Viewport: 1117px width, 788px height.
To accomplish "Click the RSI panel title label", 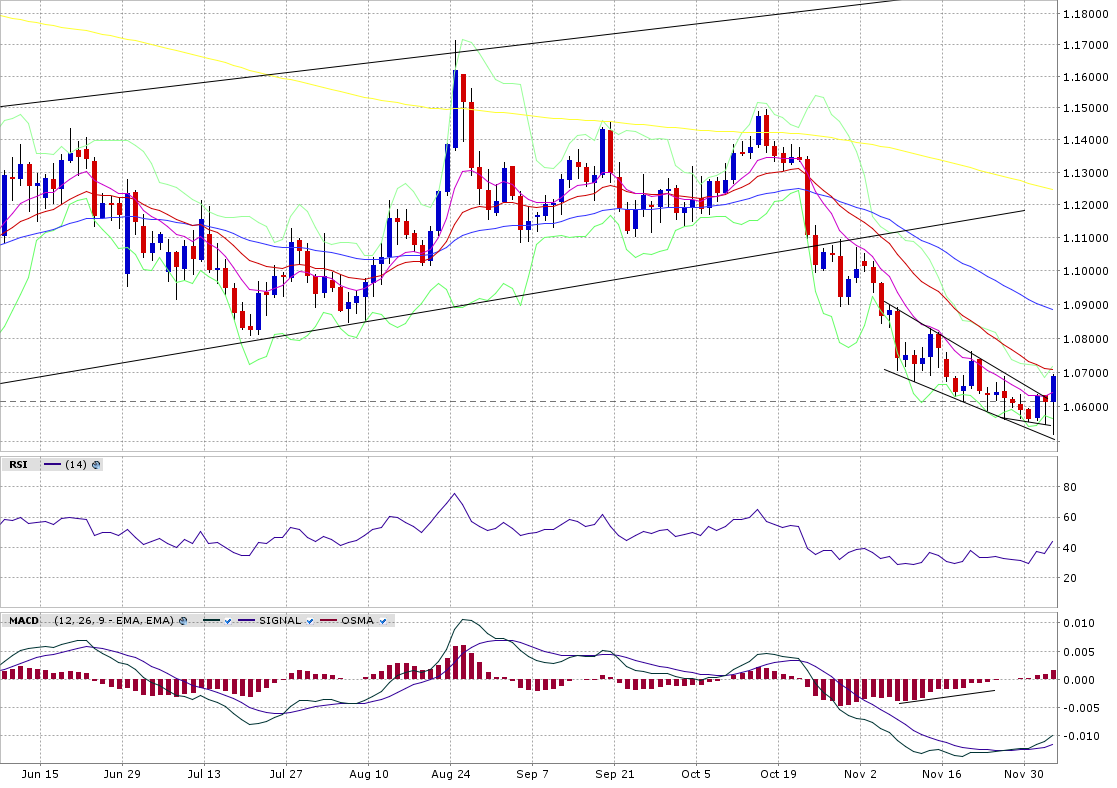I will click(18, 464).
